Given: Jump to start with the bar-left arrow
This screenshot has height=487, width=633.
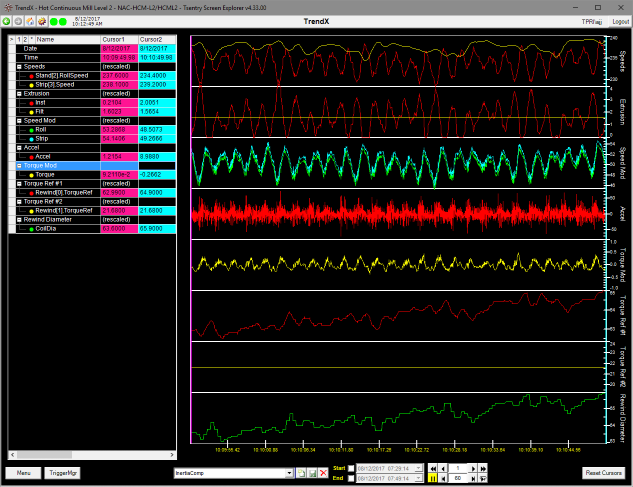Looking at the screenshot, I should coord(443,479).
